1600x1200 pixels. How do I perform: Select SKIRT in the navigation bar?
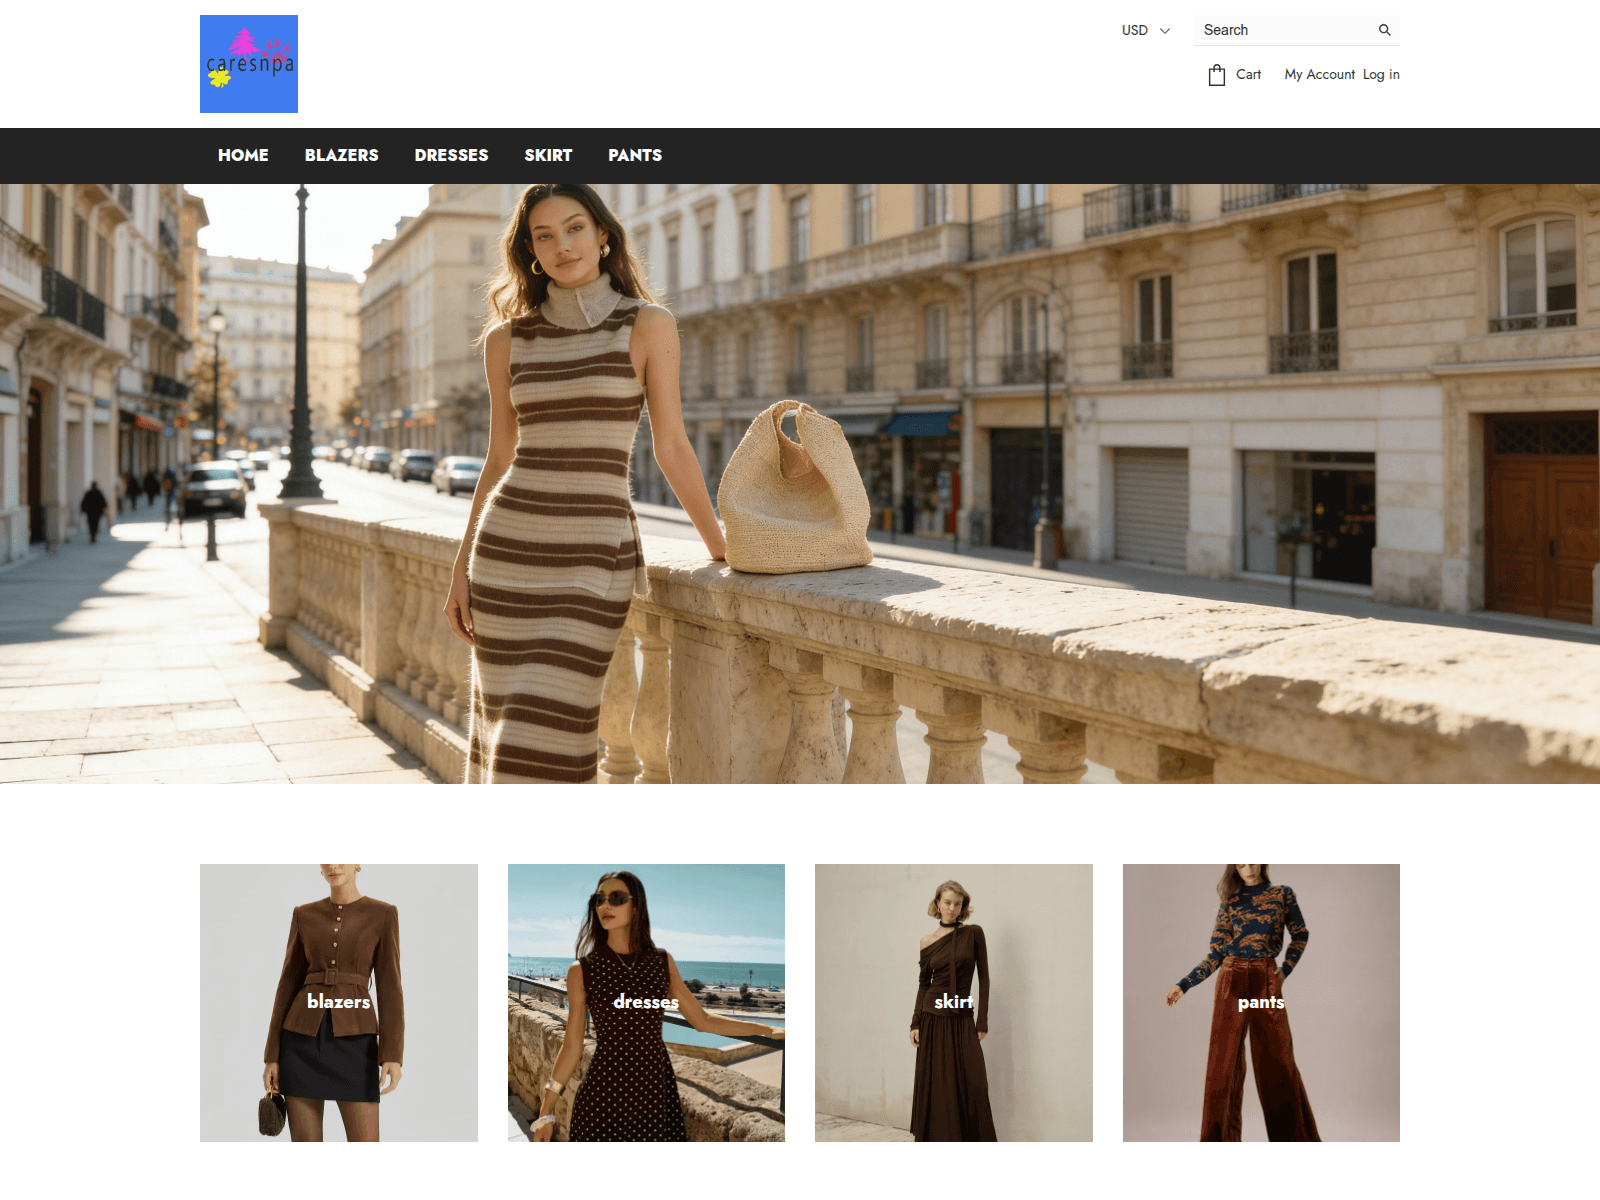(x=548, y=155)
